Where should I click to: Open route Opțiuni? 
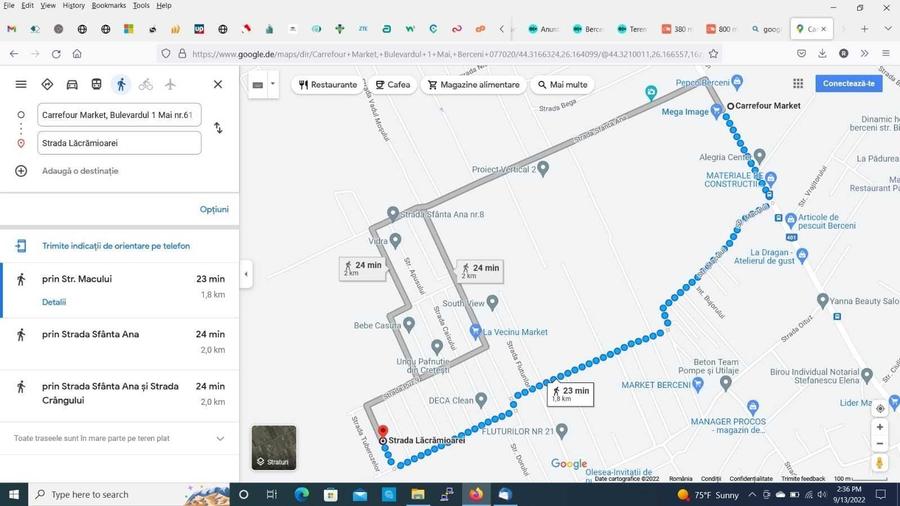coord(214,209)
